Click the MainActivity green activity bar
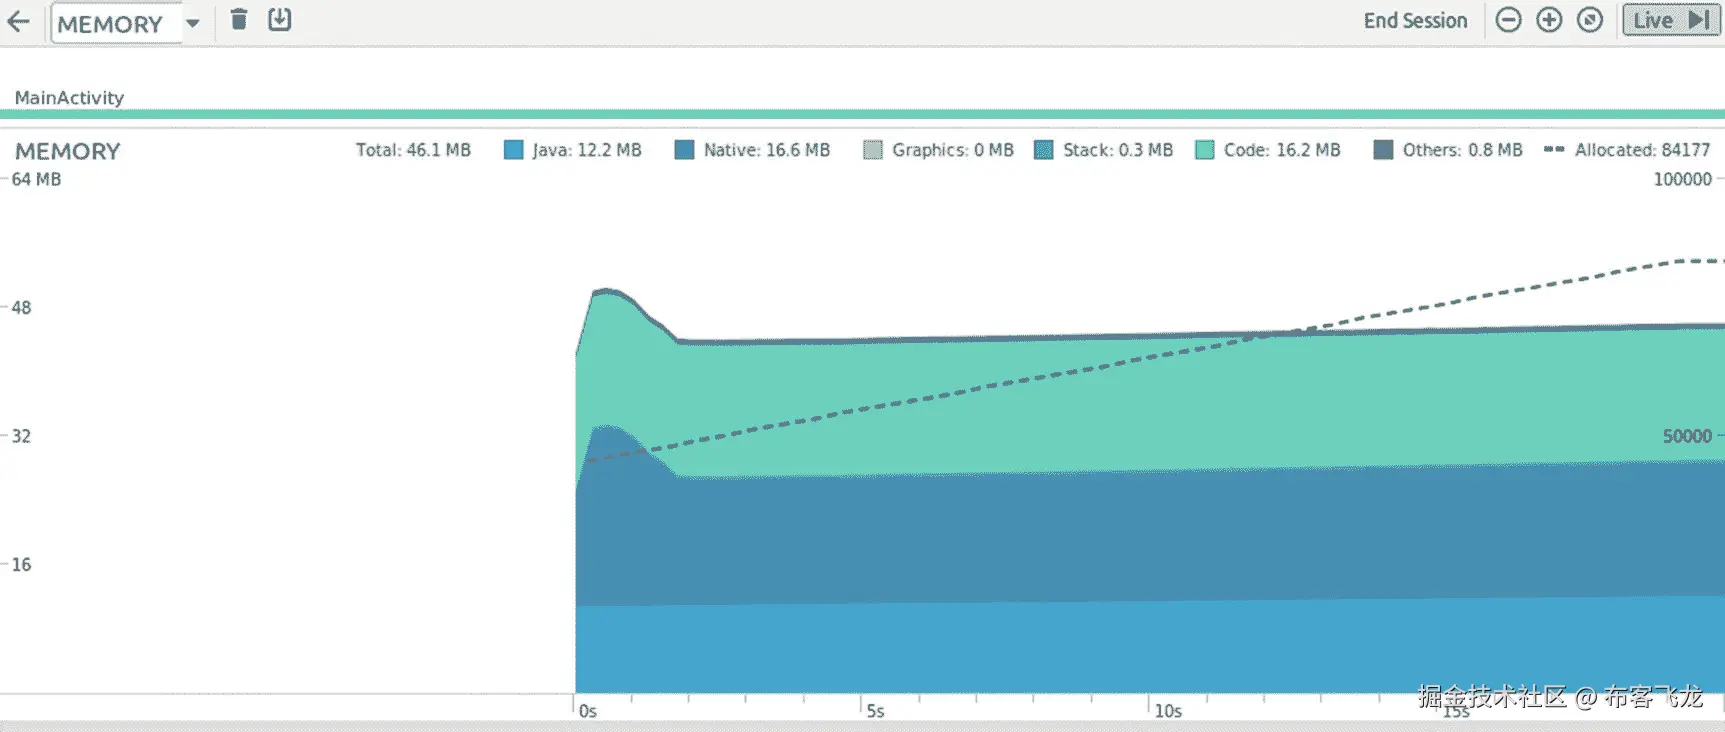This screenshot has height=732, width=1725. [x=862, y=114]
